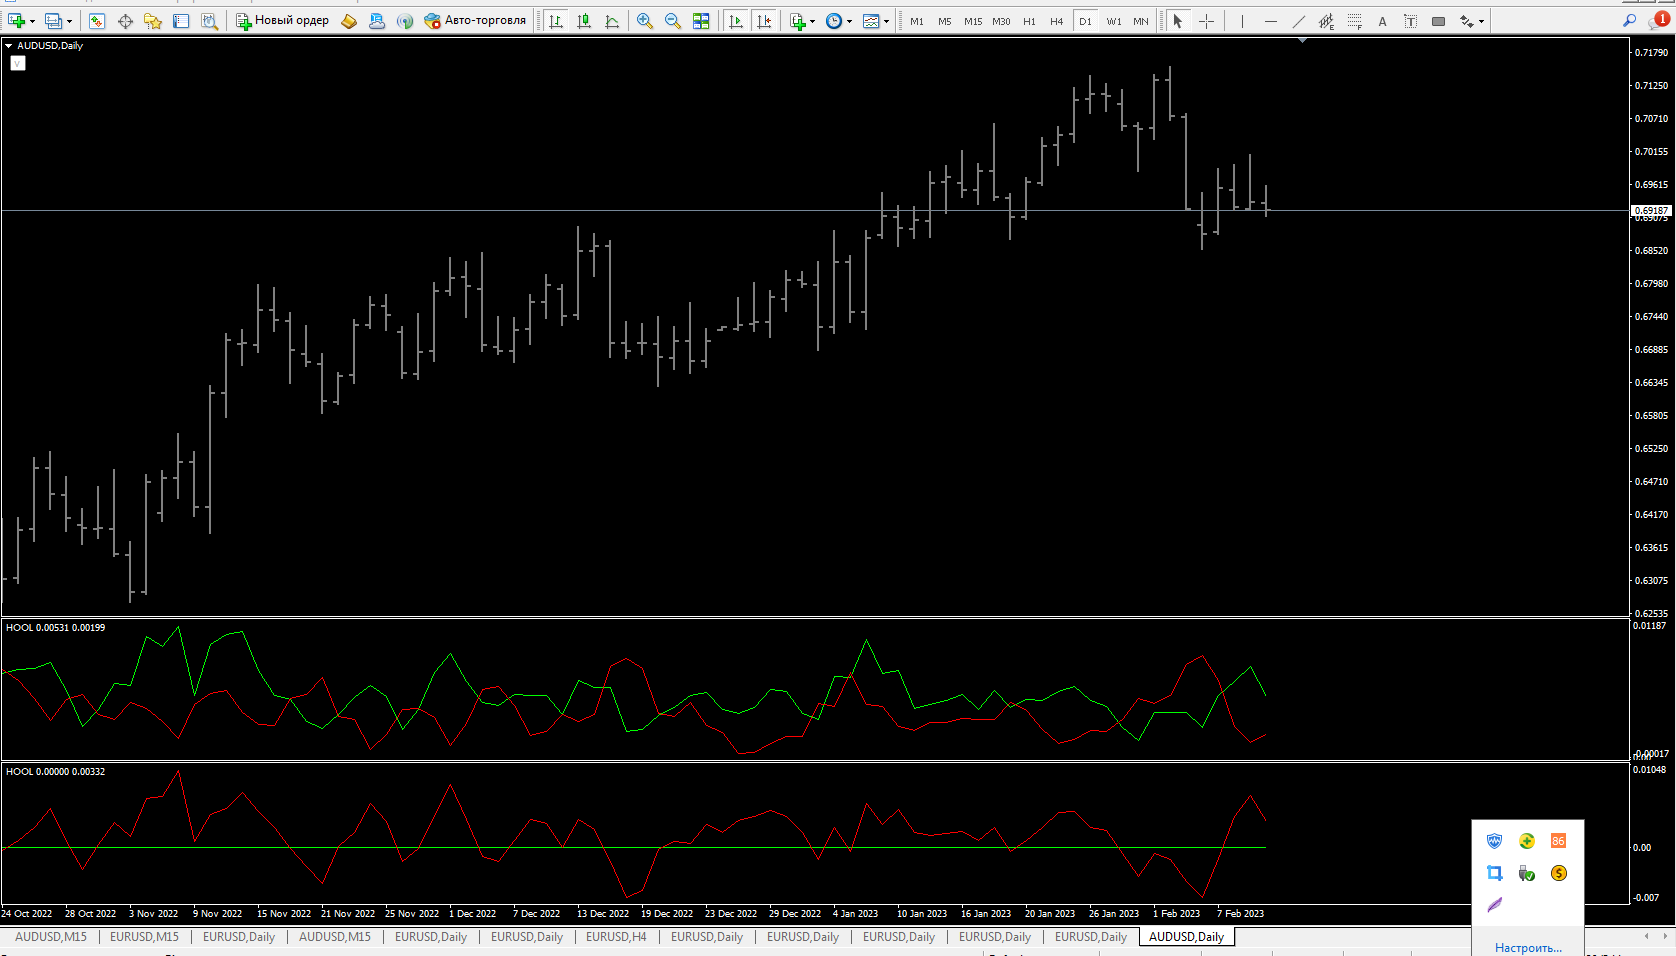Toggle the Авто-торговля button
The width and height of the screenshot is (1676, 956).
[475, 21]
